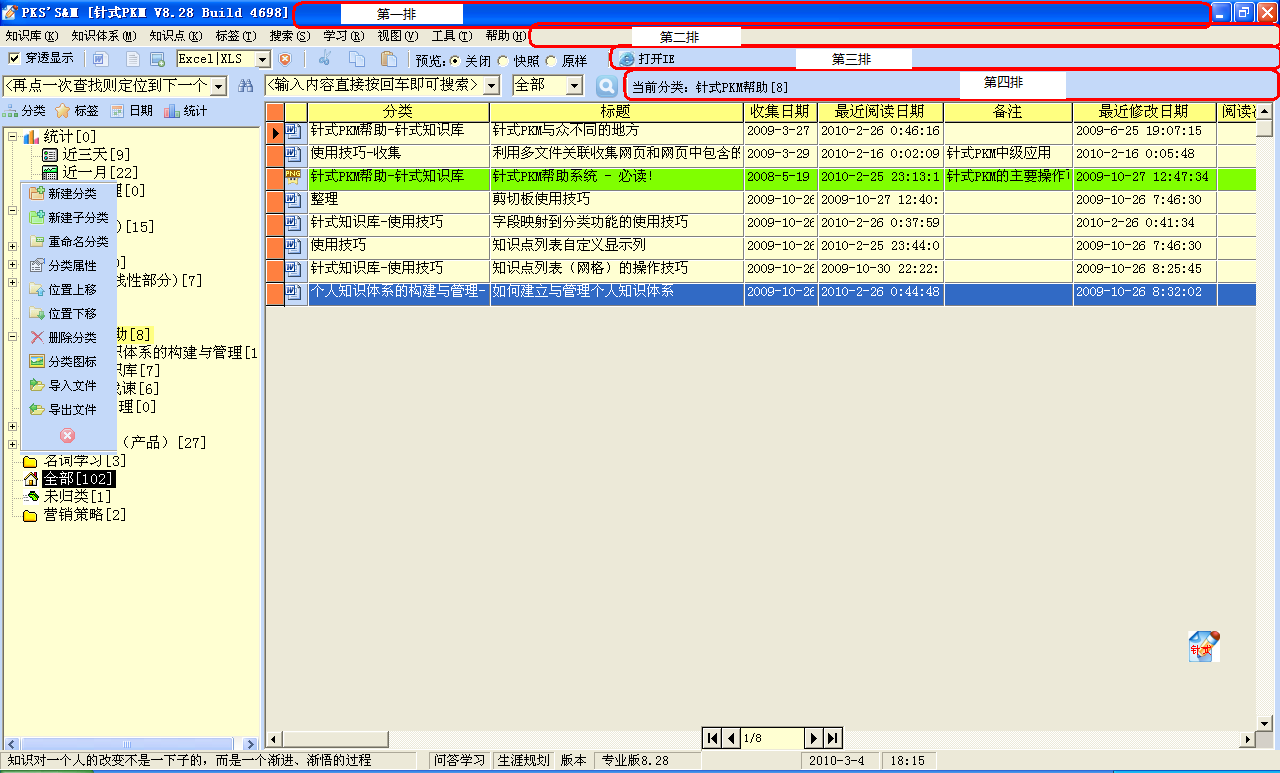Open the 全部 search scope dropdown
The height and width of the screenshot is (773, 1280).
click(574, 86)
